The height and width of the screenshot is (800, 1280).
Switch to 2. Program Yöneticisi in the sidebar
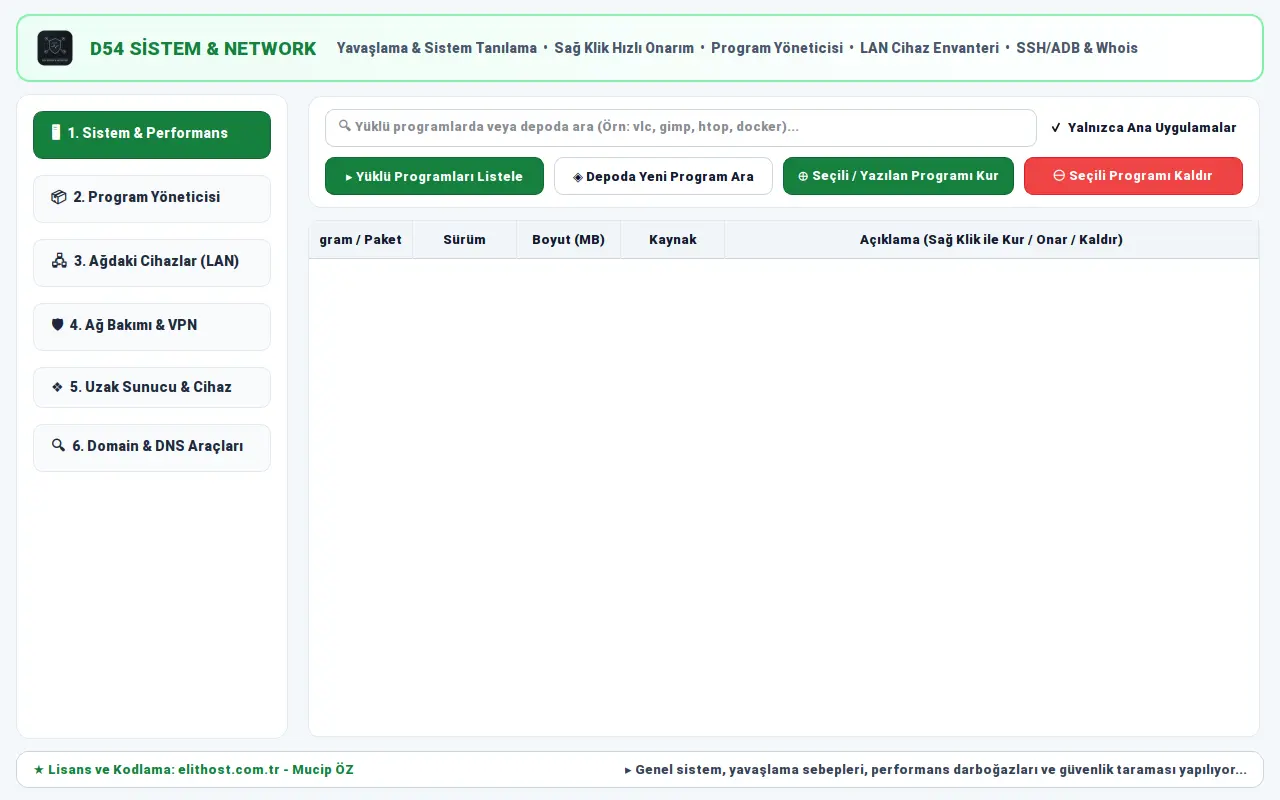point(152,198)
